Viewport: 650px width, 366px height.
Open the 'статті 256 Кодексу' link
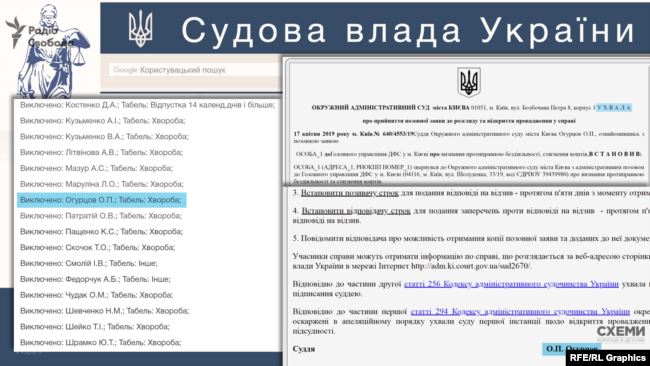(511, 284)
